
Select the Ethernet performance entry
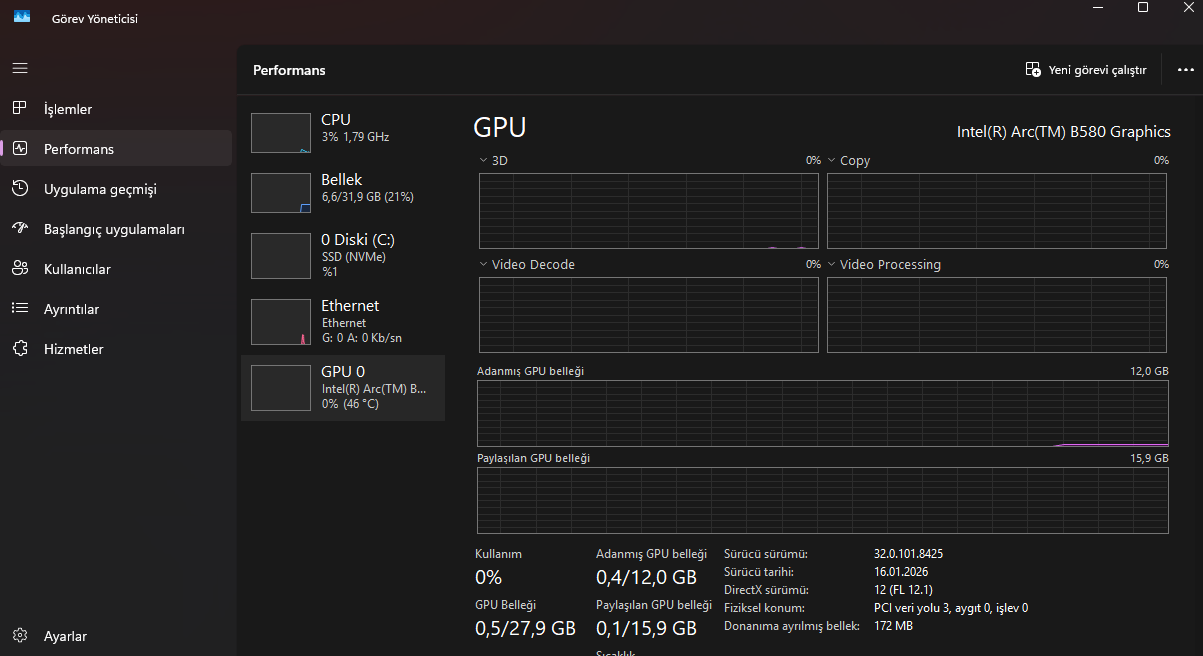pyautogui.click(x=343, y=321)
